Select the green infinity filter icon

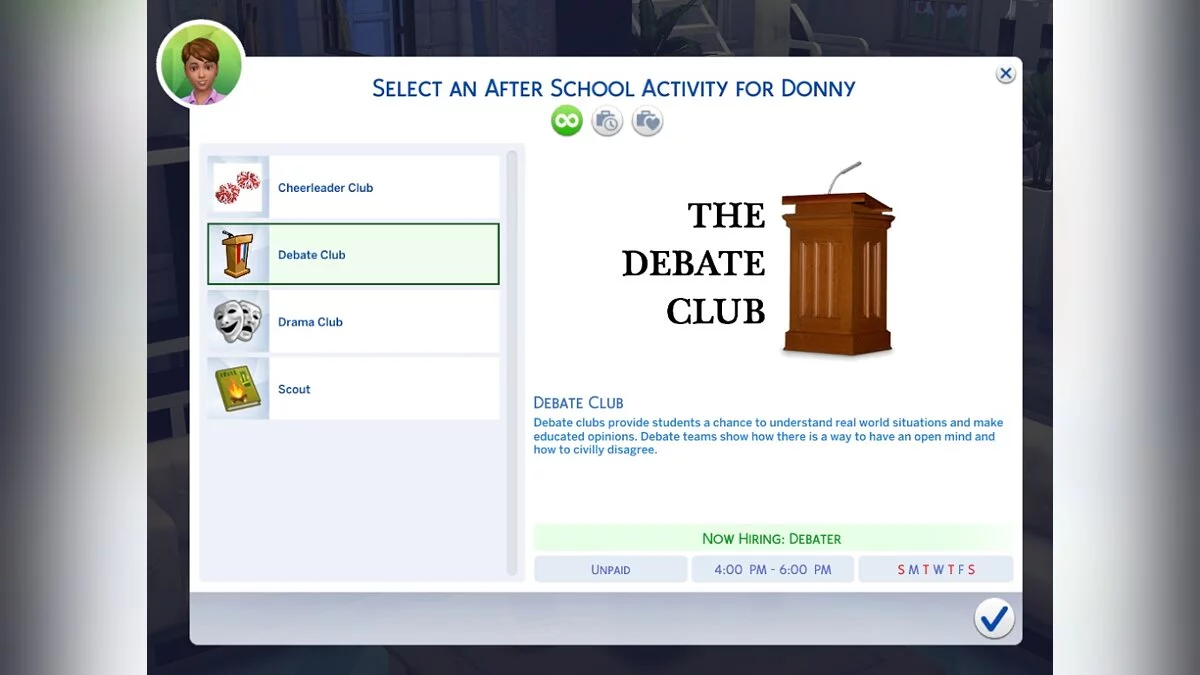(x=566, y=121)
